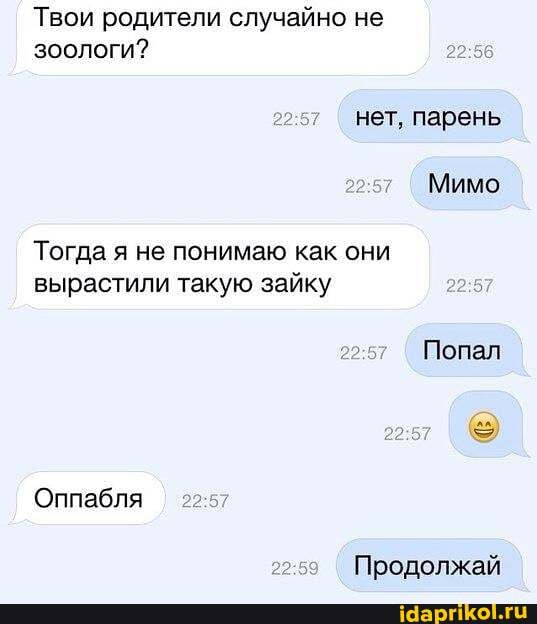537x624 pixels.
Task: Tap the 'Оппабля' message bubble
Action: tap(88, 498)
